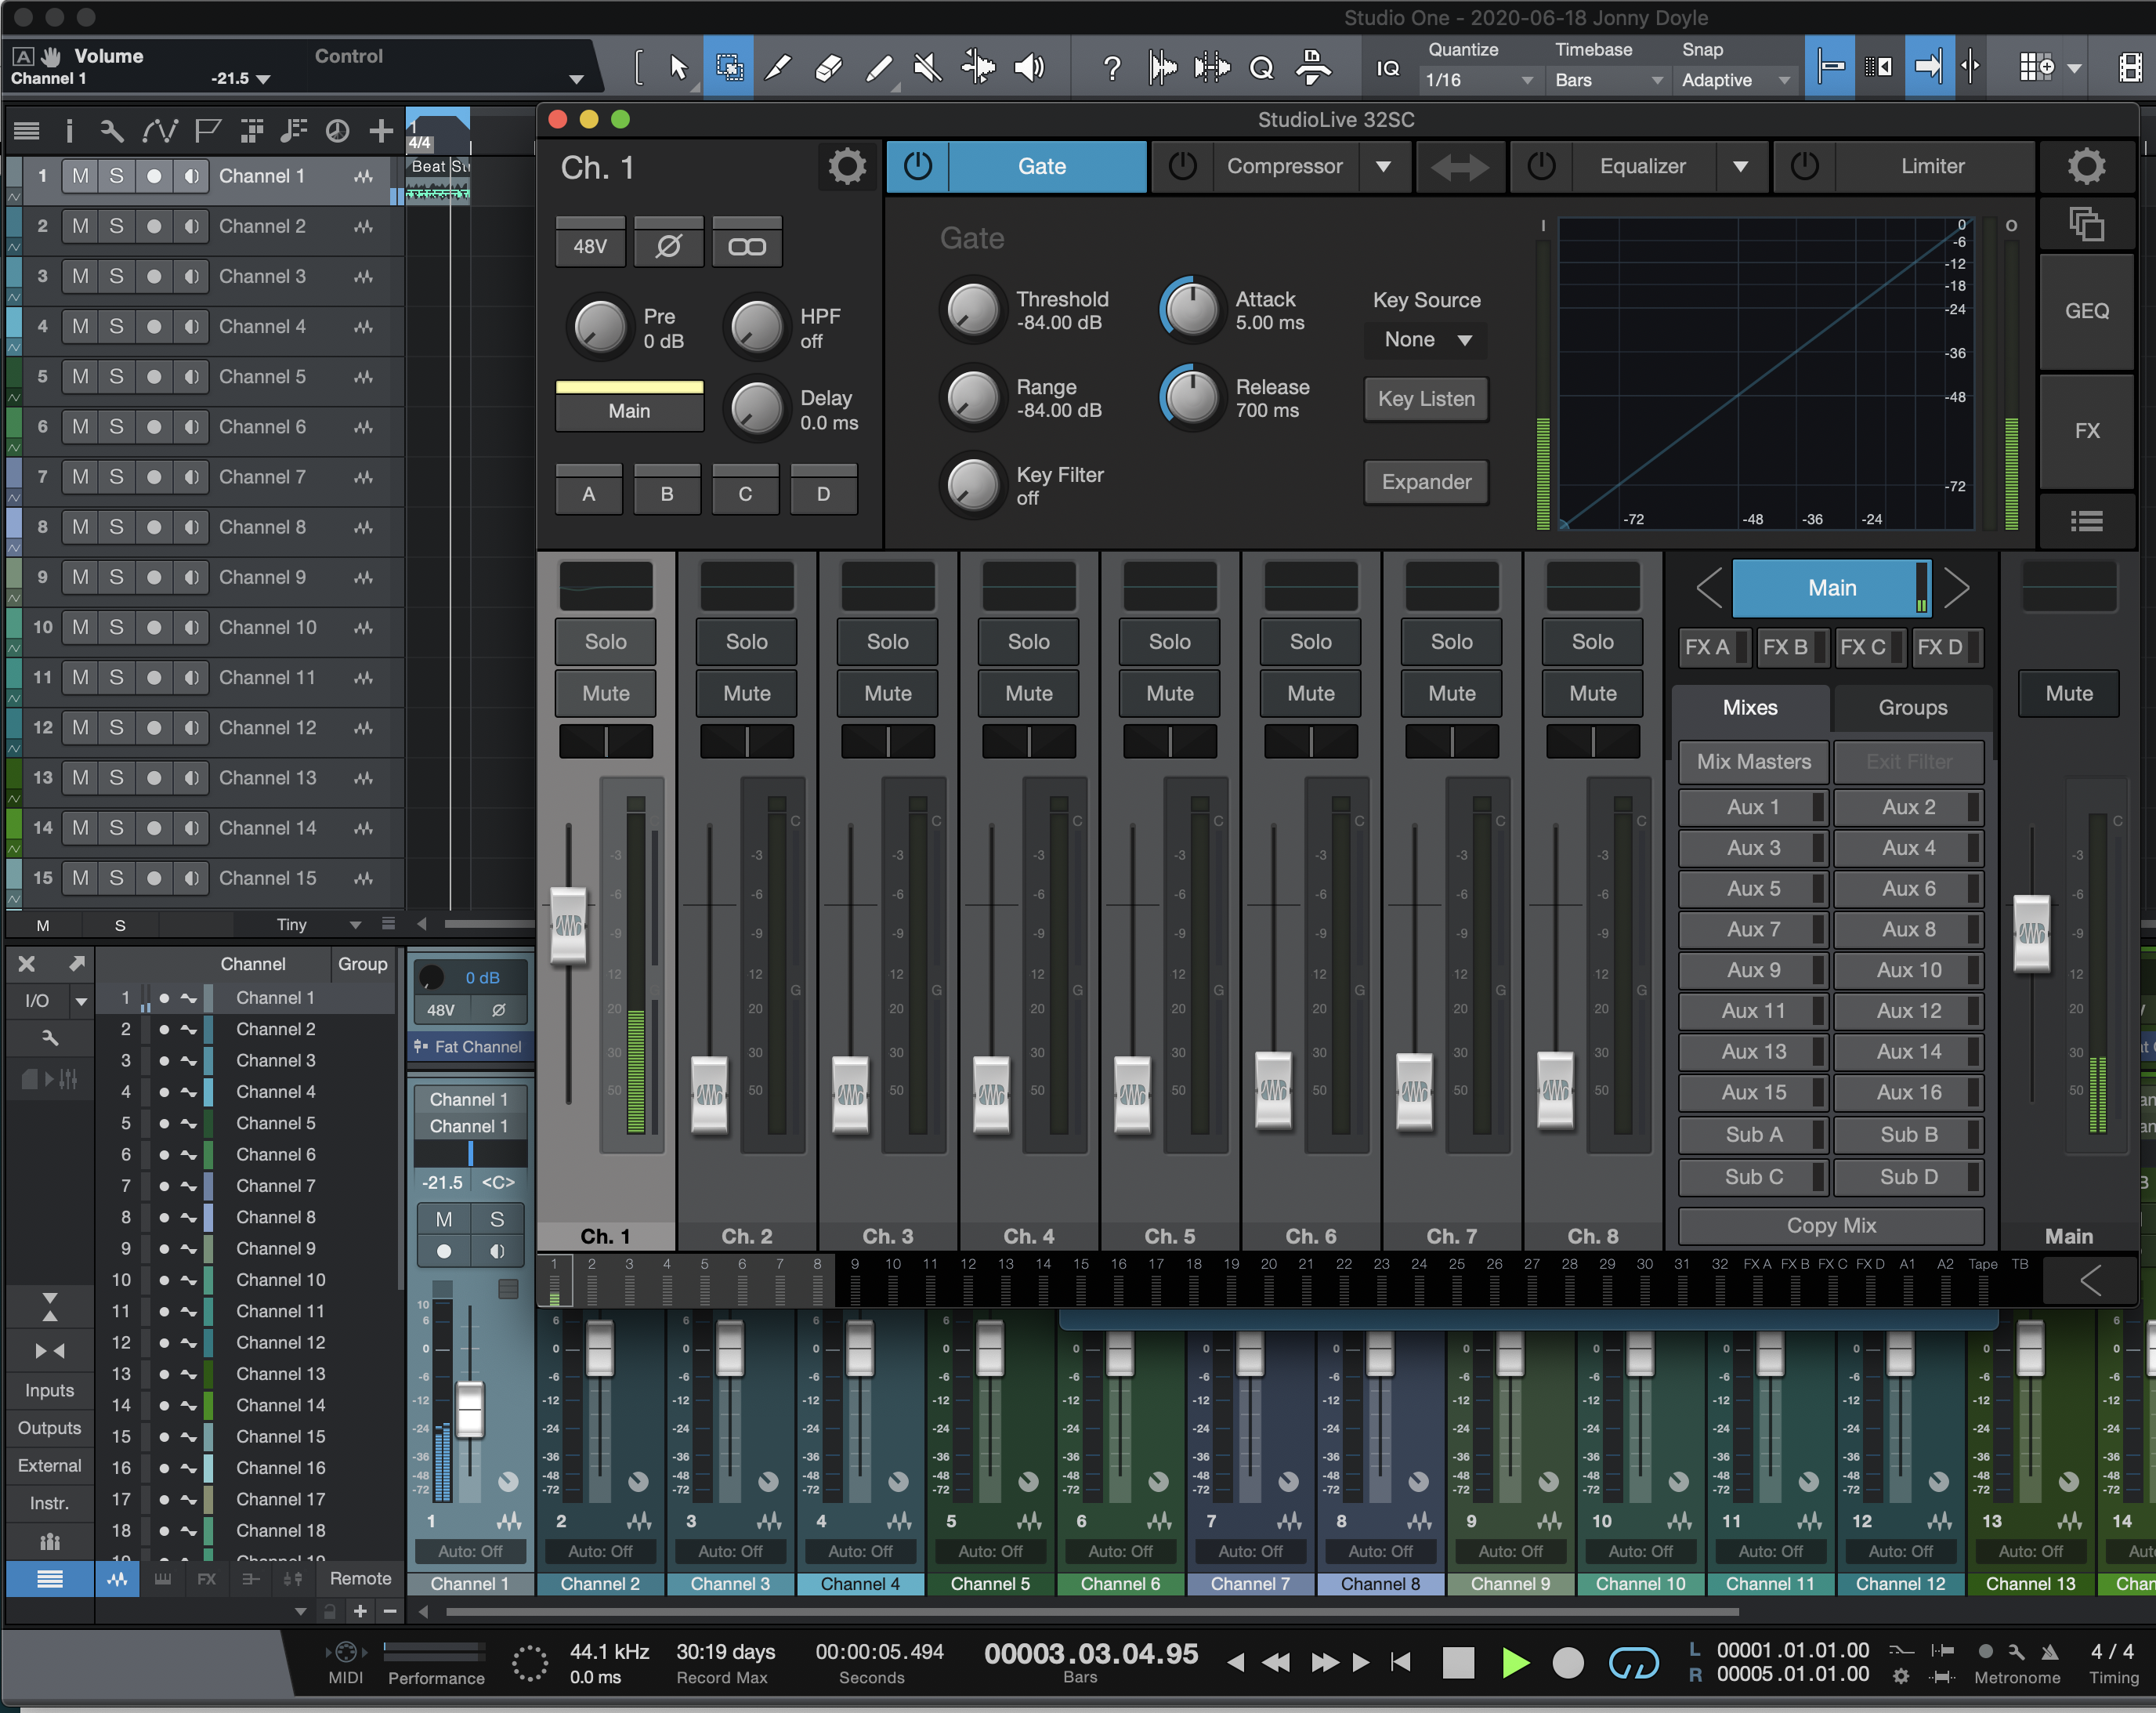Viewport: 2156px width, 1713px height.
Task: Click the IQ input quantize icon
Action: coord(1388,68)
